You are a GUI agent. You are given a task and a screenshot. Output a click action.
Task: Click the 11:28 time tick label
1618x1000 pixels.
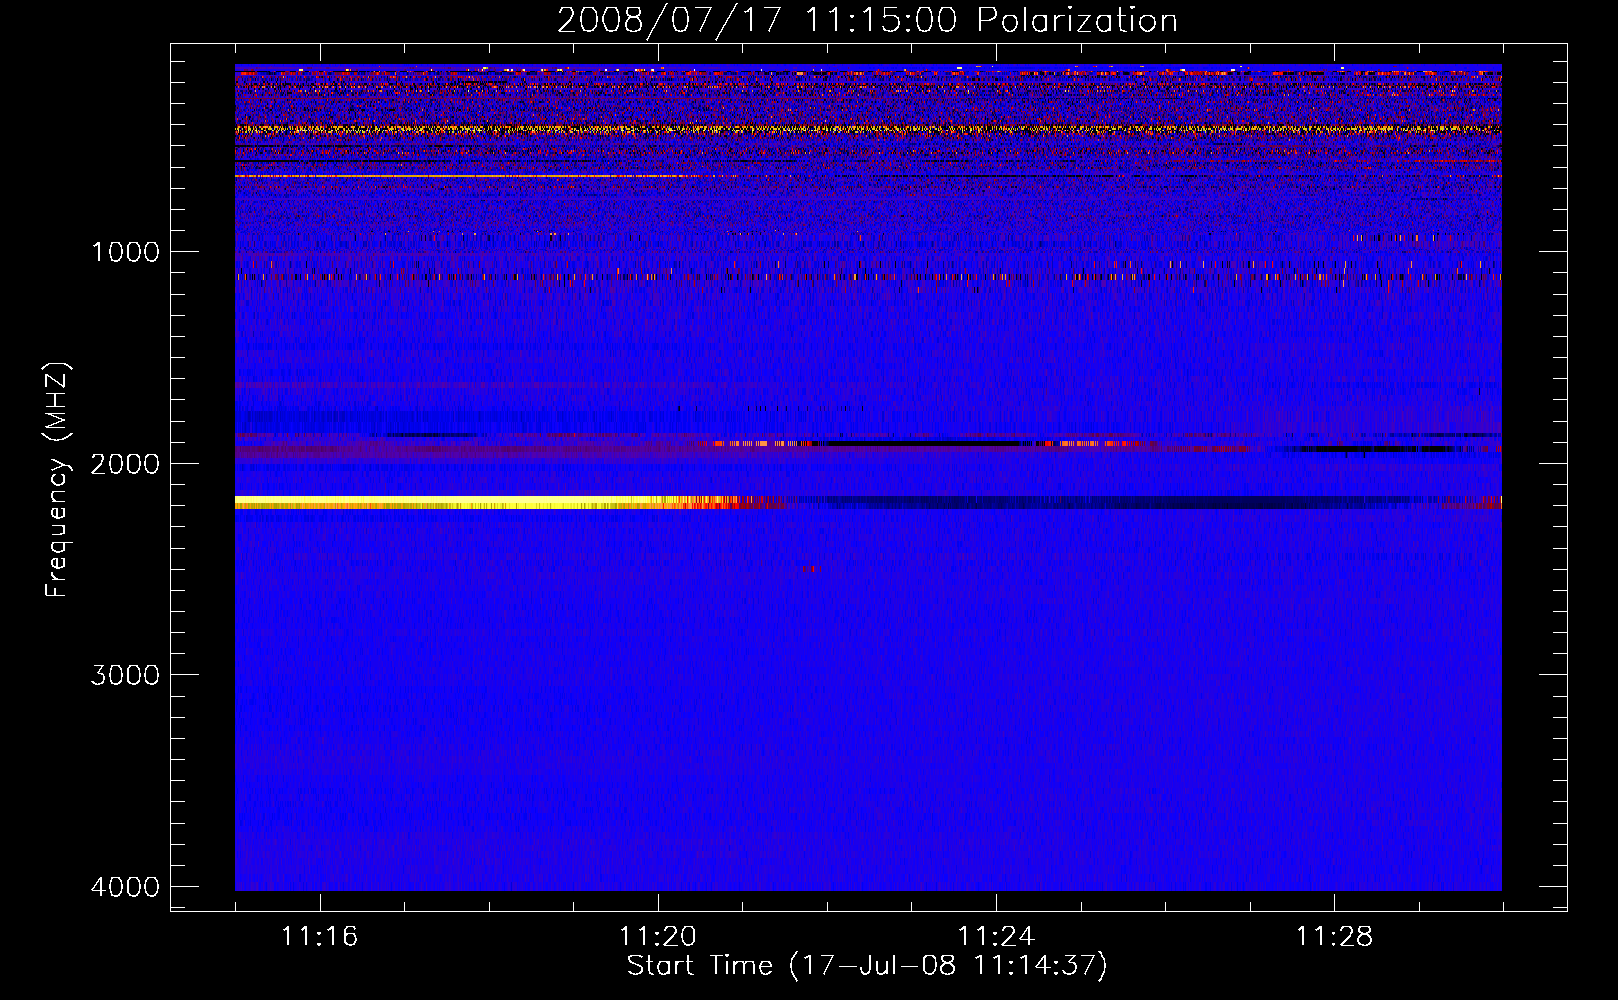(x=1335, y=937)
